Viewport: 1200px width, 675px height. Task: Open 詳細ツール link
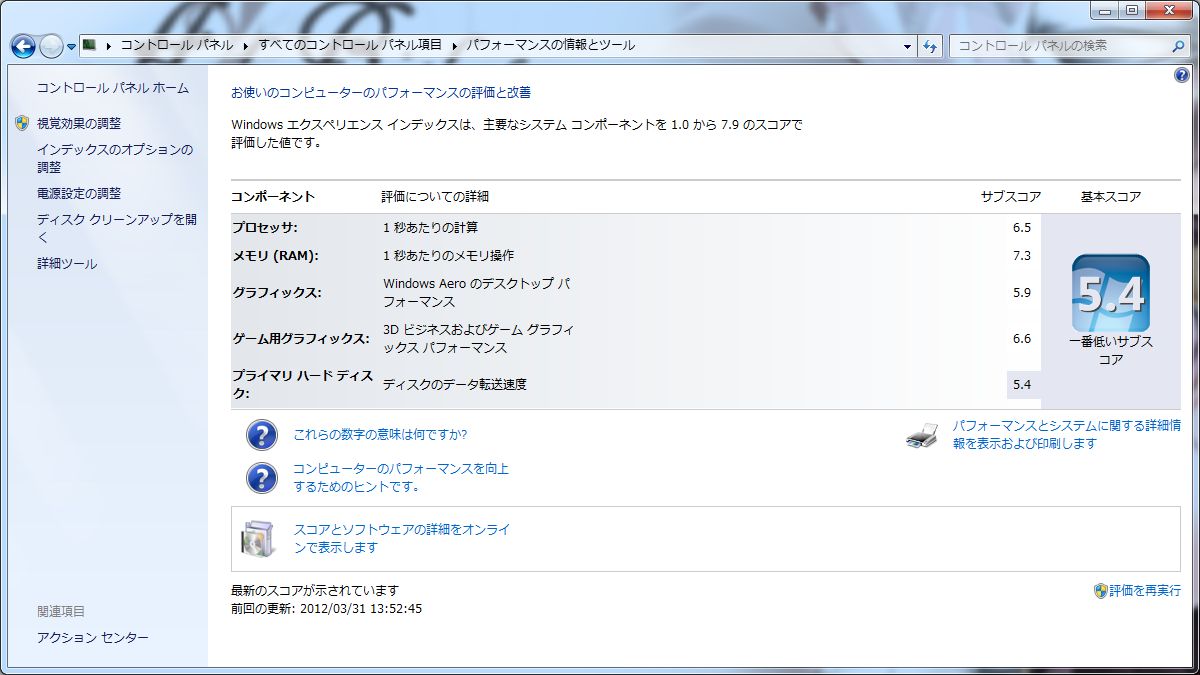(x=67, y=264)
